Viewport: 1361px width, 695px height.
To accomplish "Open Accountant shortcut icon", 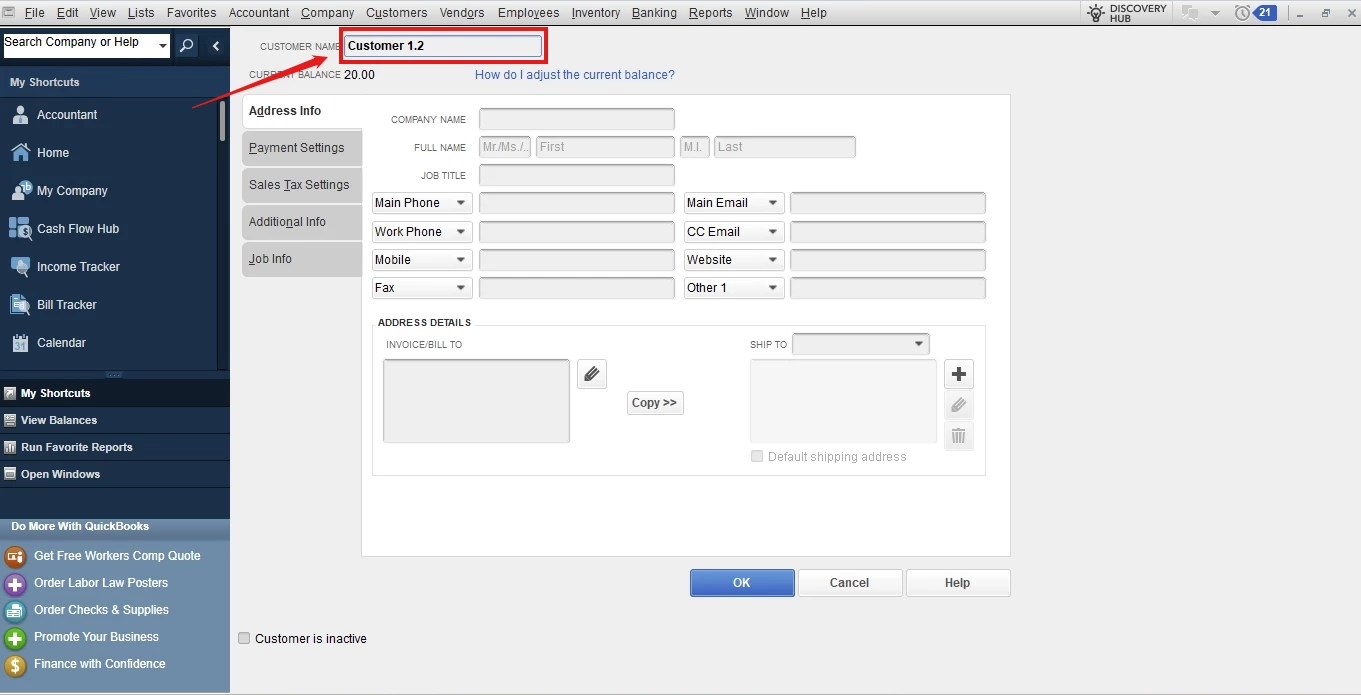I will pos(20,115).
